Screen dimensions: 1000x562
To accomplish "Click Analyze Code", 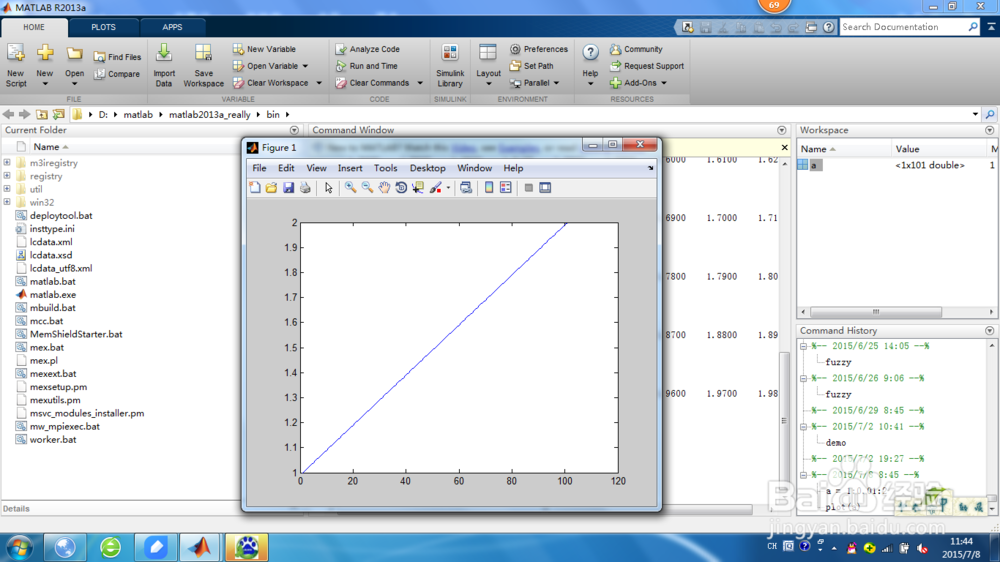I will (x=367, y=49).
